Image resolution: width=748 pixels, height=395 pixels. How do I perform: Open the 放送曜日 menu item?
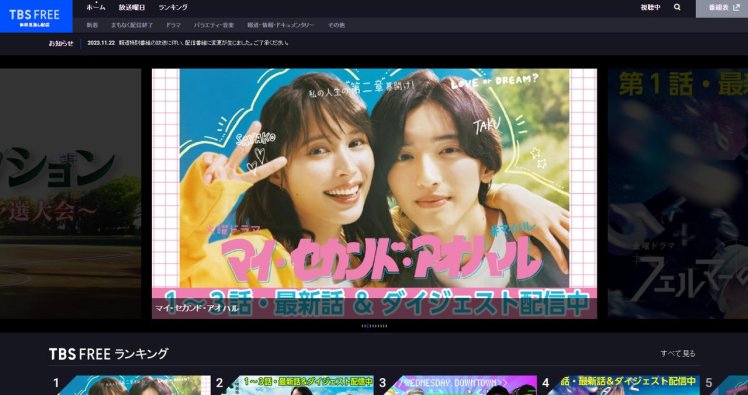(x=132, y=8)
